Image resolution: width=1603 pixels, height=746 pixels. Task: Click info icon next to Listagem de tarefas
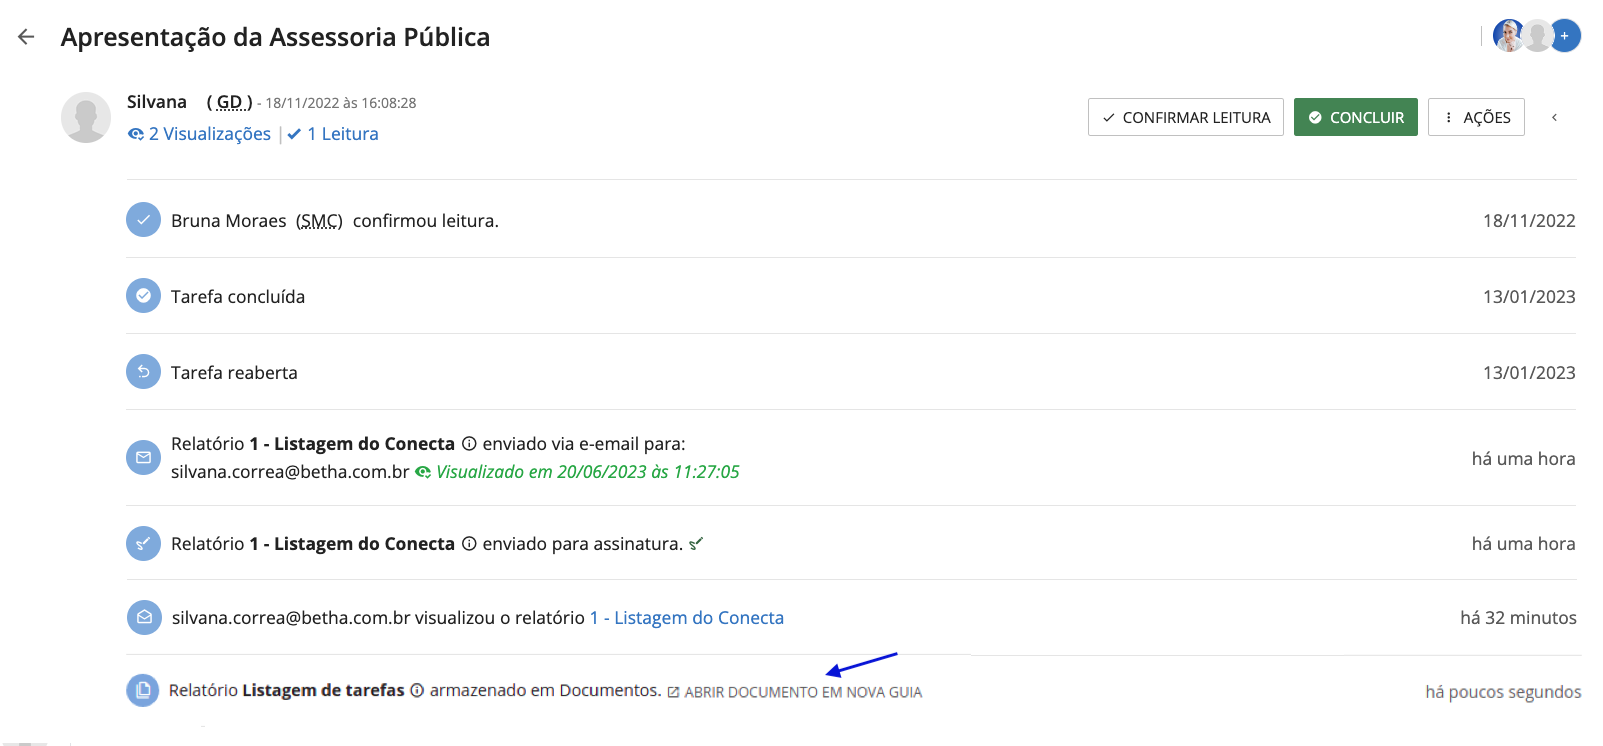(417, 690)
